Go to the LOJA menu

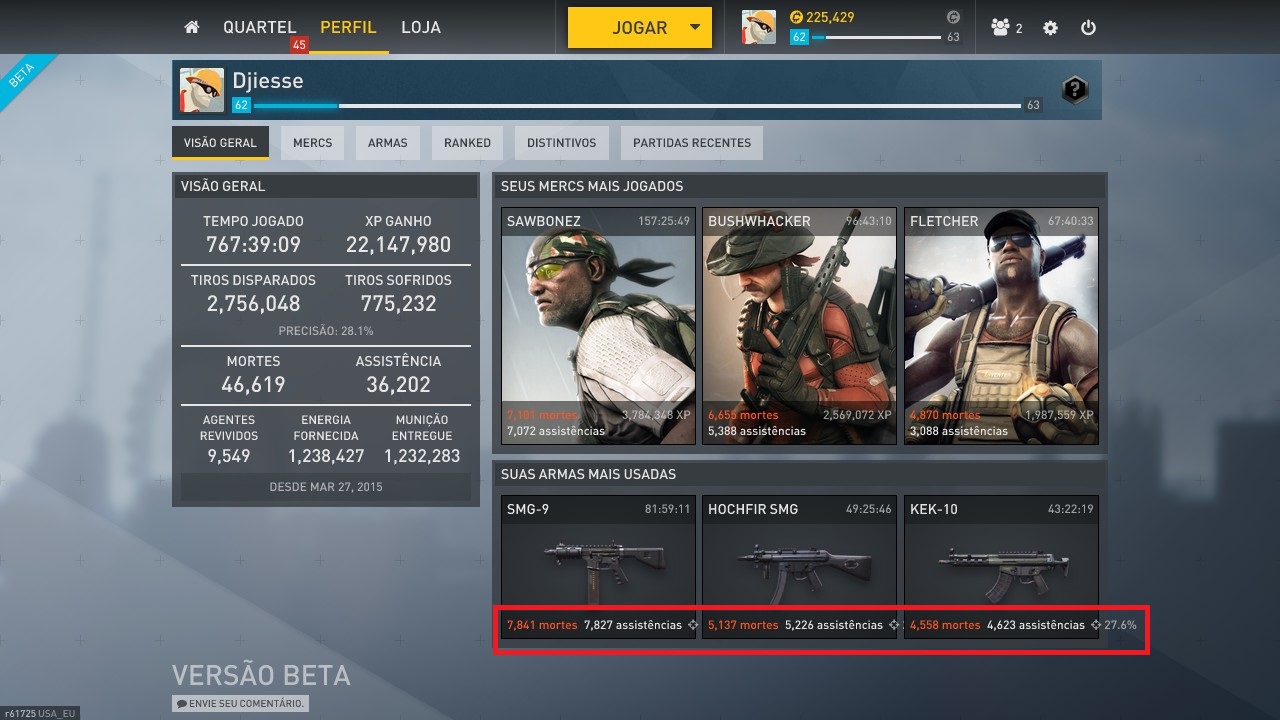pos(420,27)
